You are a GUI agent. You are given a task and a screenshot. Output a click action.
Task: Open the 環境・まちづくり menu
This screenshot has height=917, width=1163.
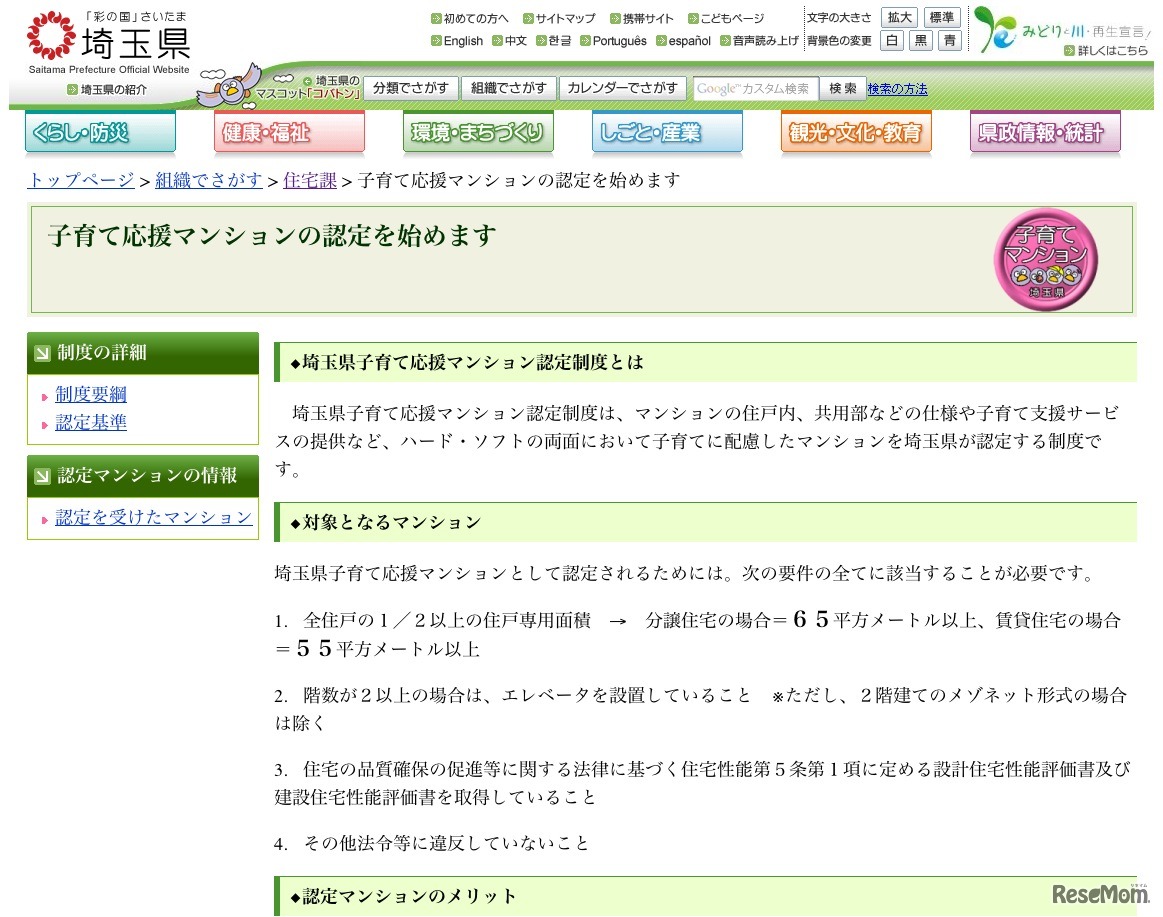478,133
